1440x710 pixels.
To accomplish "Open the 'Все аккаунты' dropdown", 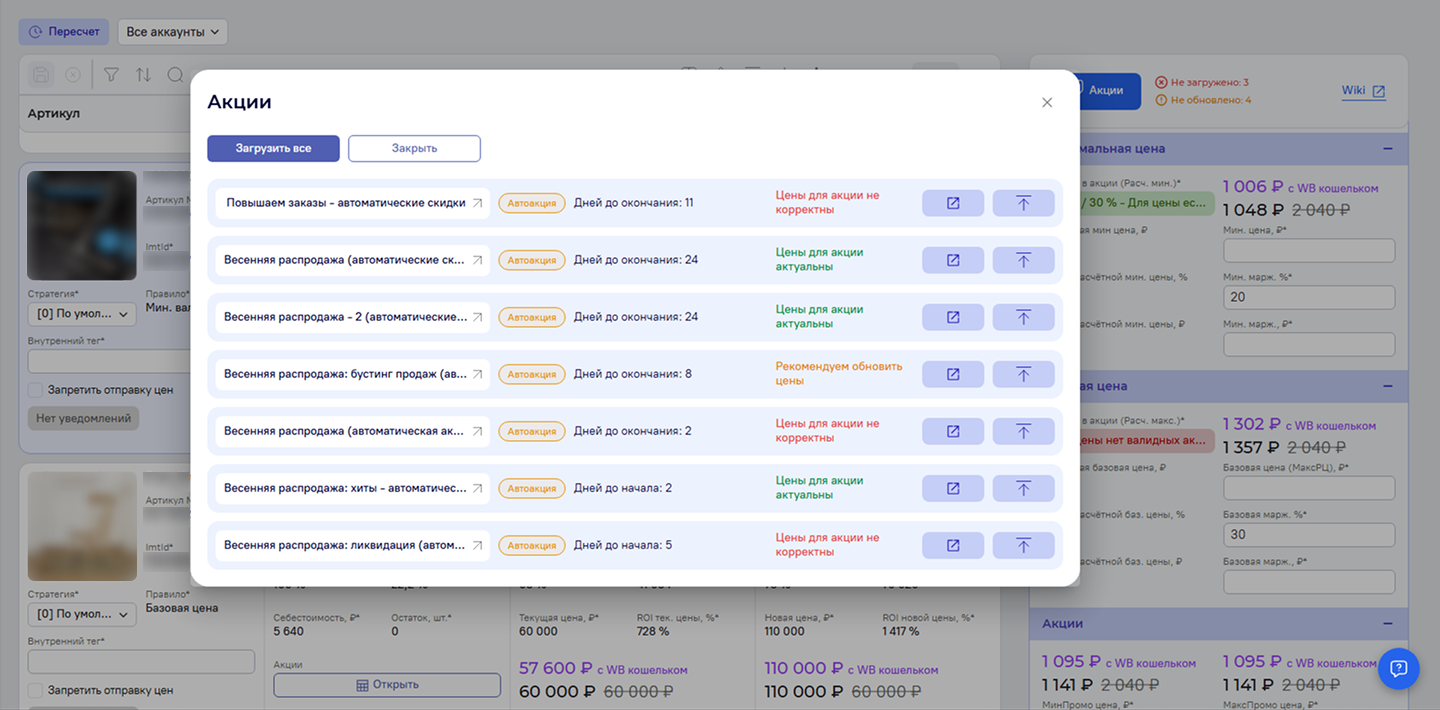I will [x=173, y=32].
